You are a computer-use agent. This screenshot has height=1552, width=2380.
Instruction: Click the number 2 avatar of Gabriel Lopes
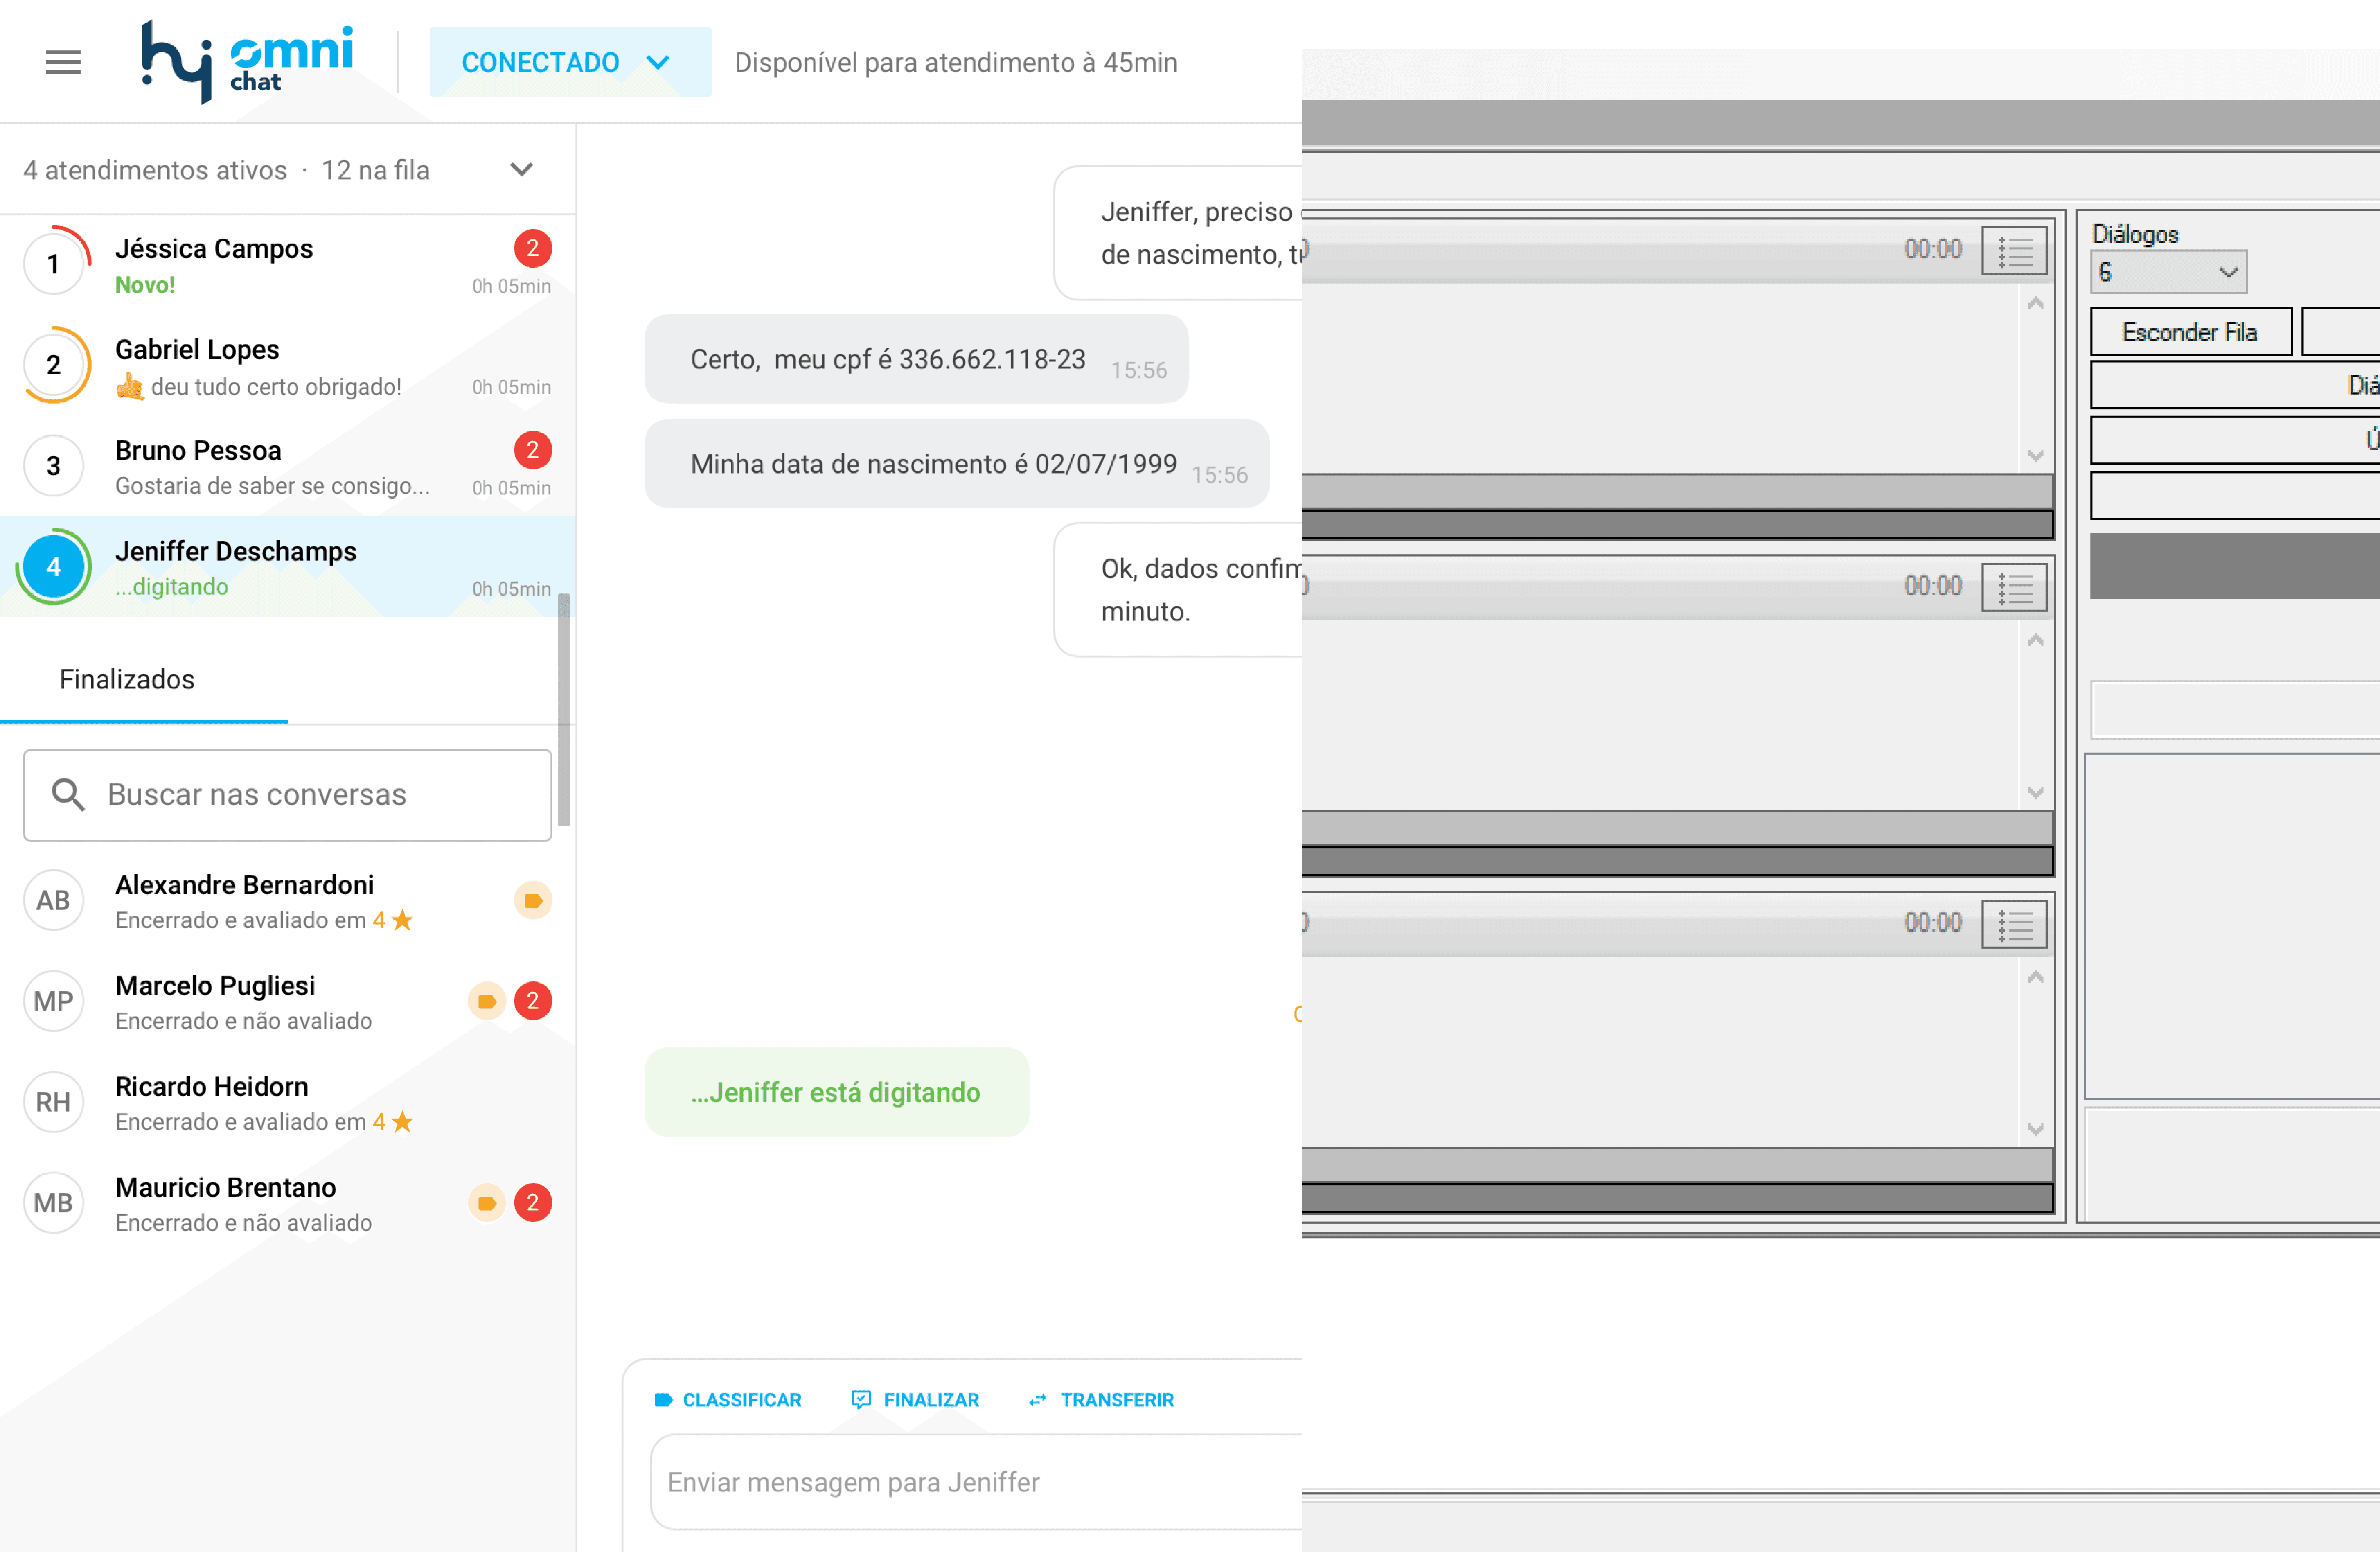(54, 365)
